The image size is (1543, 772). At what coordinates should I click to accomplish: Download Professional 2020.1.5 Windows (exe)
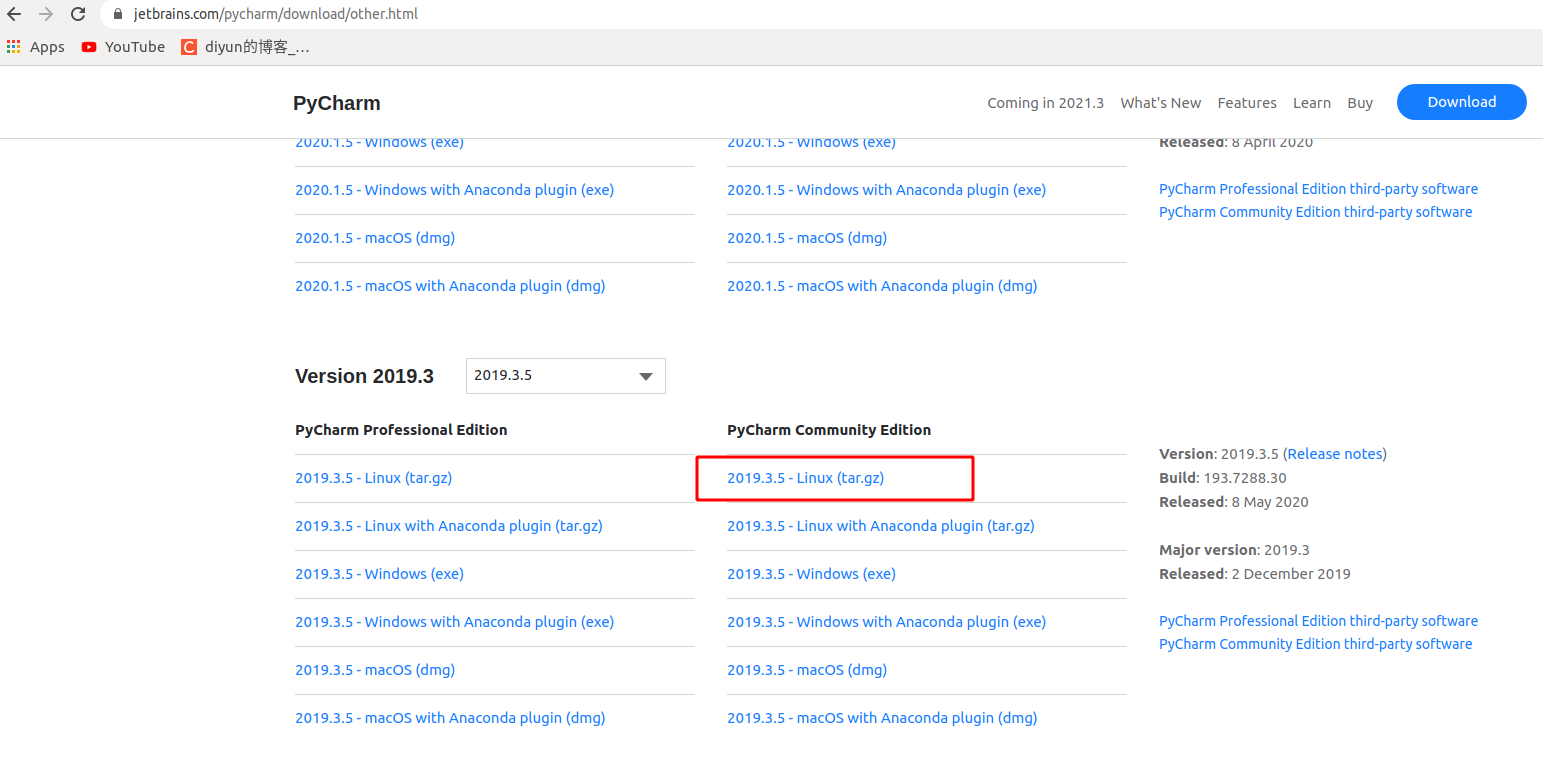379,142
